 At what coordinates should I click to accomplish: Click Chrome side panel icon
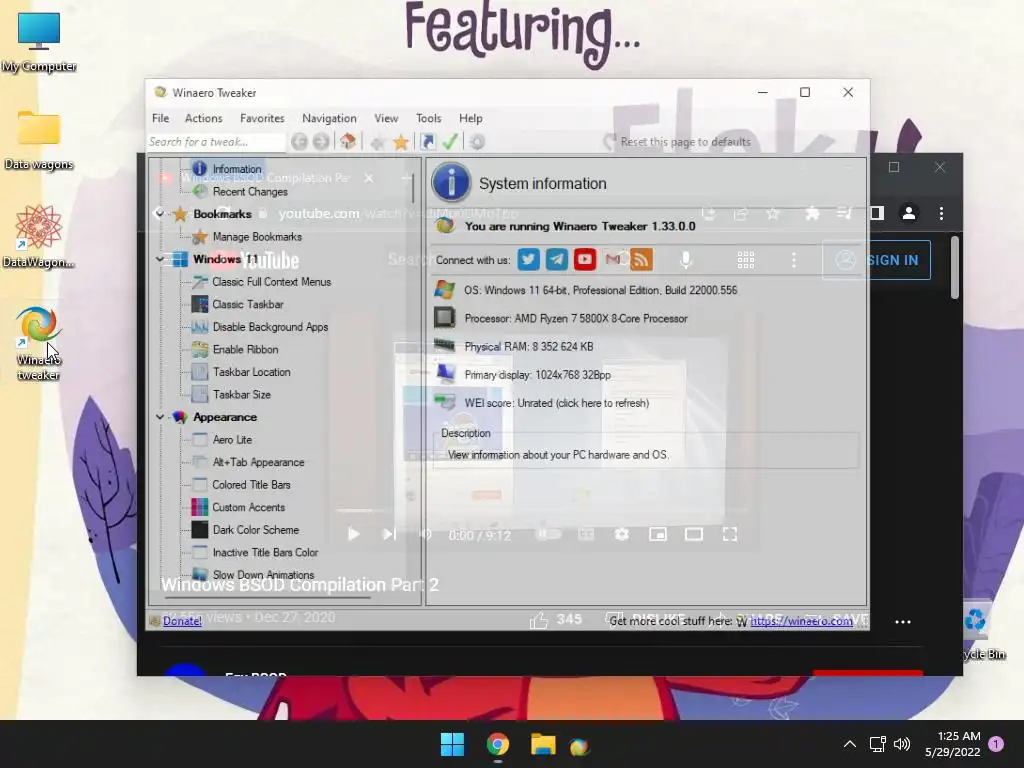click(876, 214)
